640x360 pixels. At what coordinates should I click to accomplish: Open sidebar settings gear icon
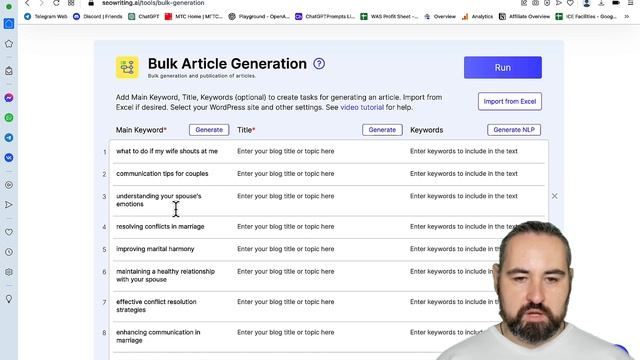tap(9, 272)
